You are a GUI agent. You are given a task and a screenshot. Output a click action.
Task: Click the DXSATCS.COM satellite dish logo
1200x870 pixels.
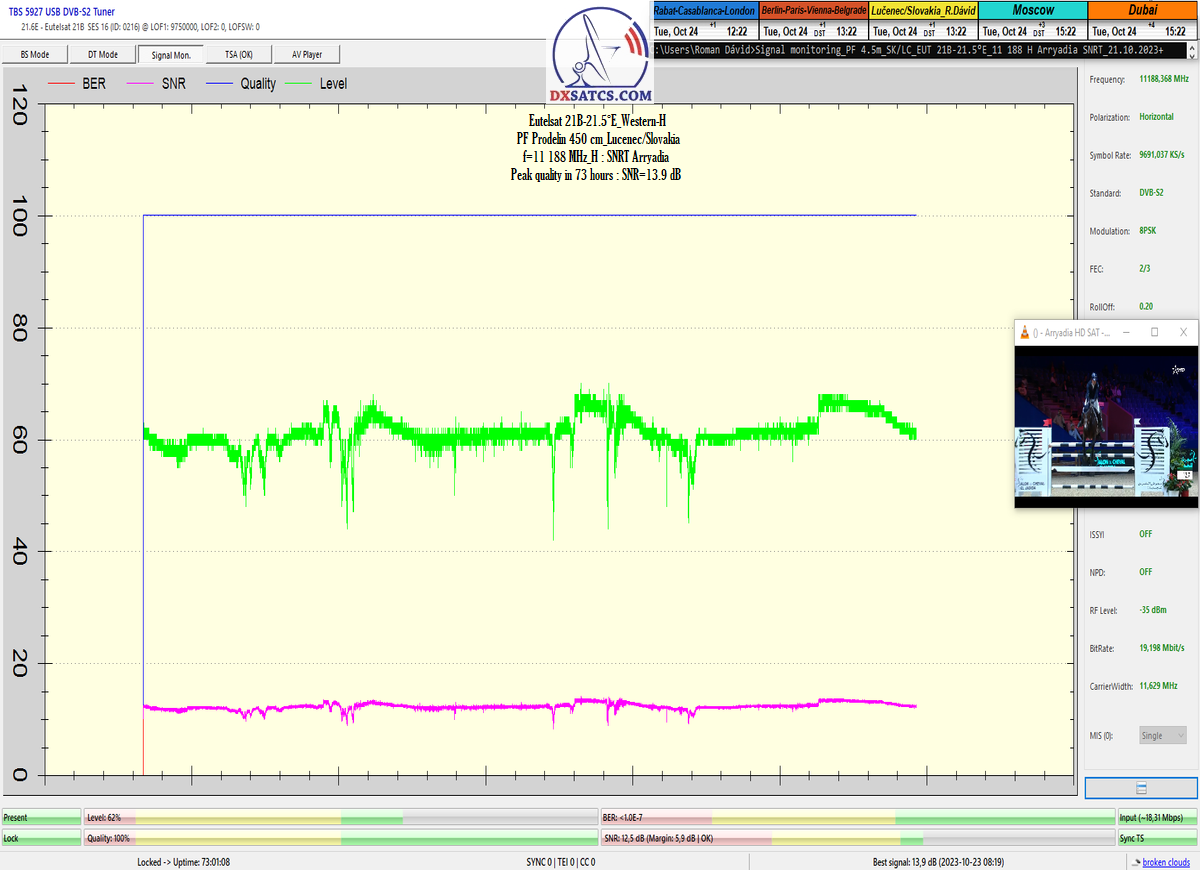tap(600, 56)
